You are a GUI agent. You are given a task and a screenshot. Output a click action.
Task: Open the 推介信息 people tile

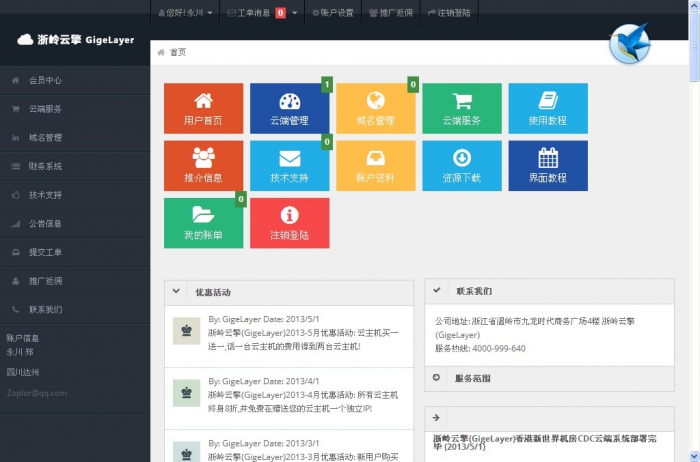pos(203,166)
